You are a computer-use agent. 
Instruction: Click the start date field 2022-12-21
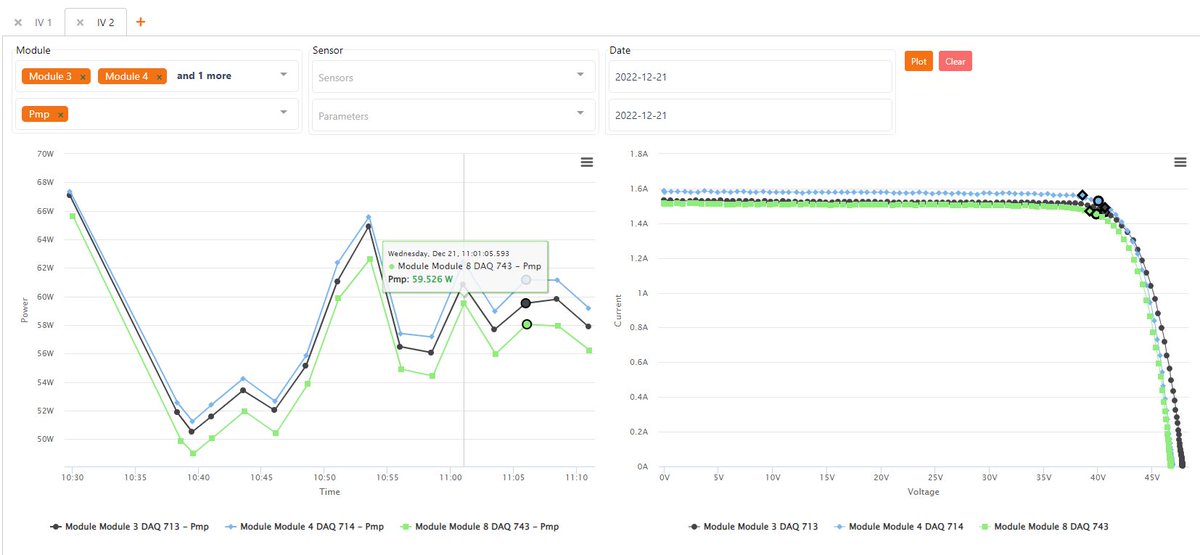pyautogui.click(x=750, y=76)
